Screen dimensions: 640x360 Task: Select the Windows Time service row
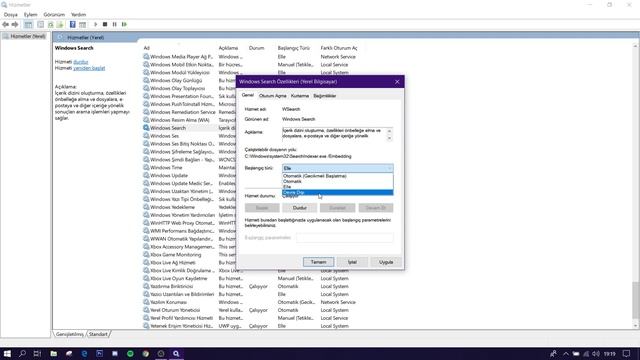tap(166, 167)
